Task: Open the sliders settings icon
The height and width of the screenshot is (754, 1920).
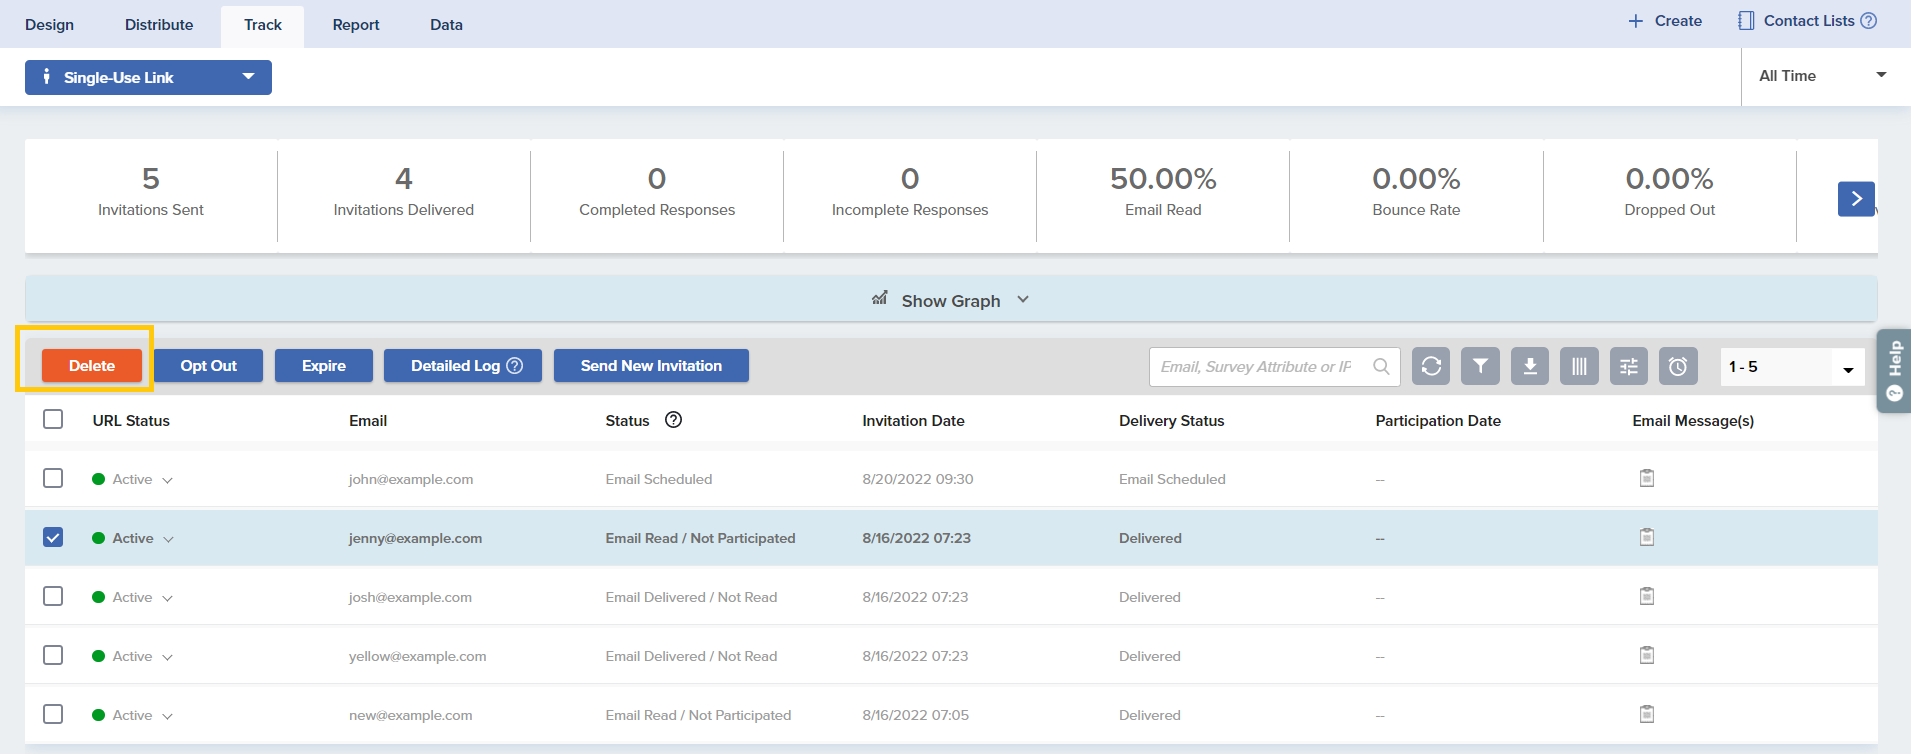Action: (x=1629, y=366)
